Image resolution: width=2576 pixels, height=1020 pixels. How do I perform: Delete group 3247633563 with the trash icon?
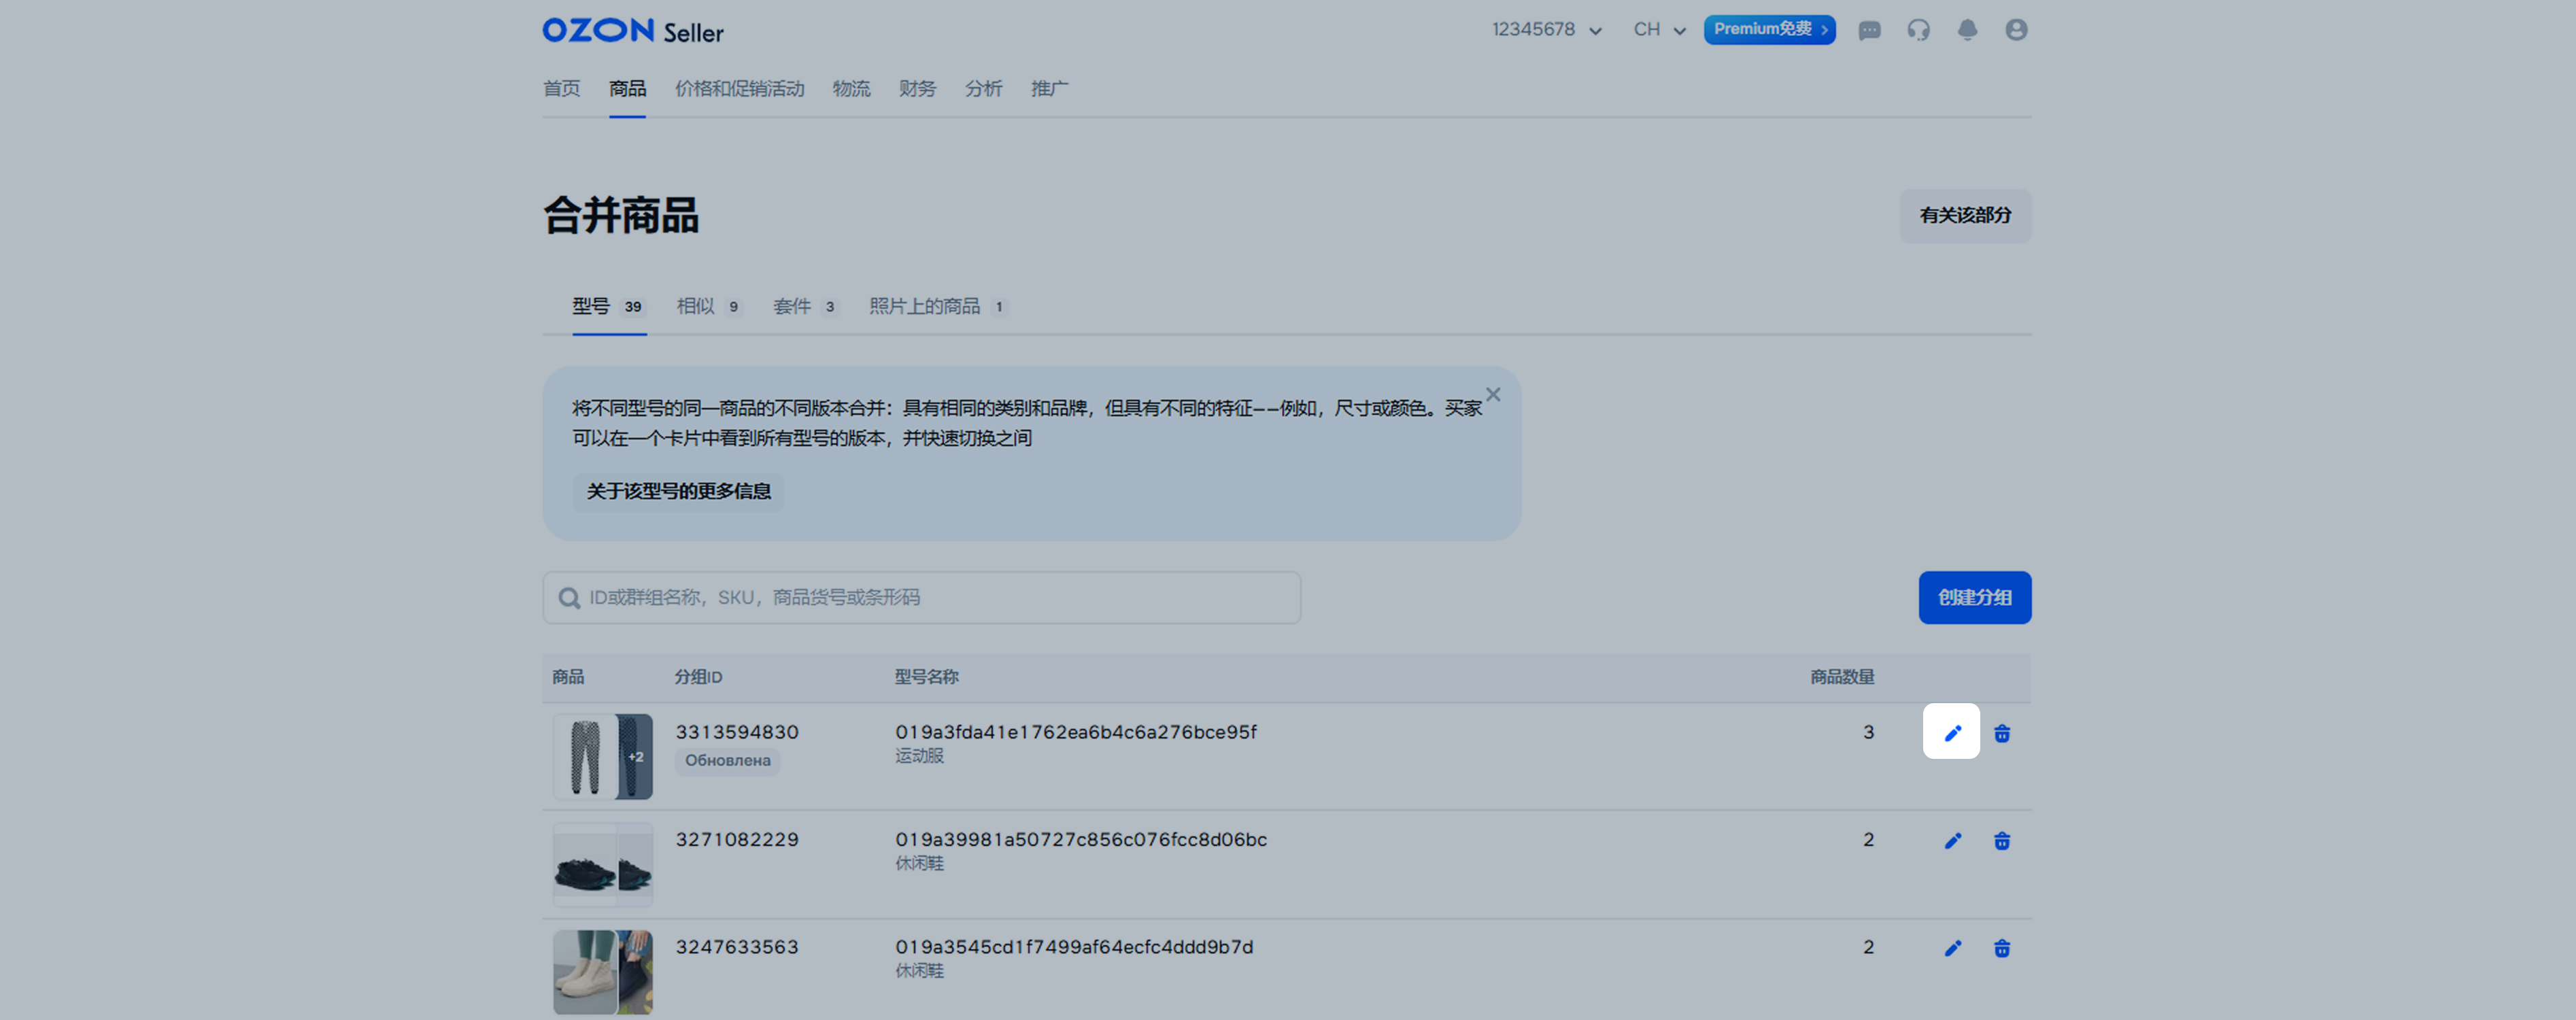coord(2002,948)
